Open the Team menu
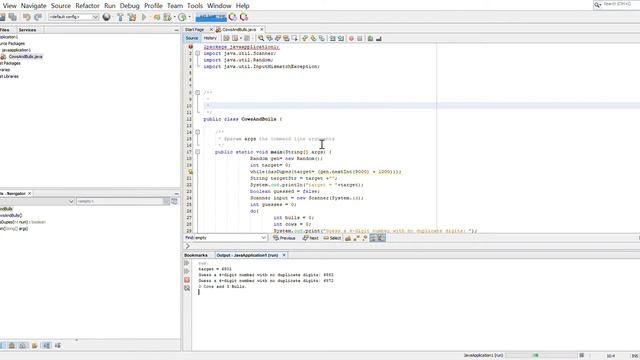 pos(175,6)
